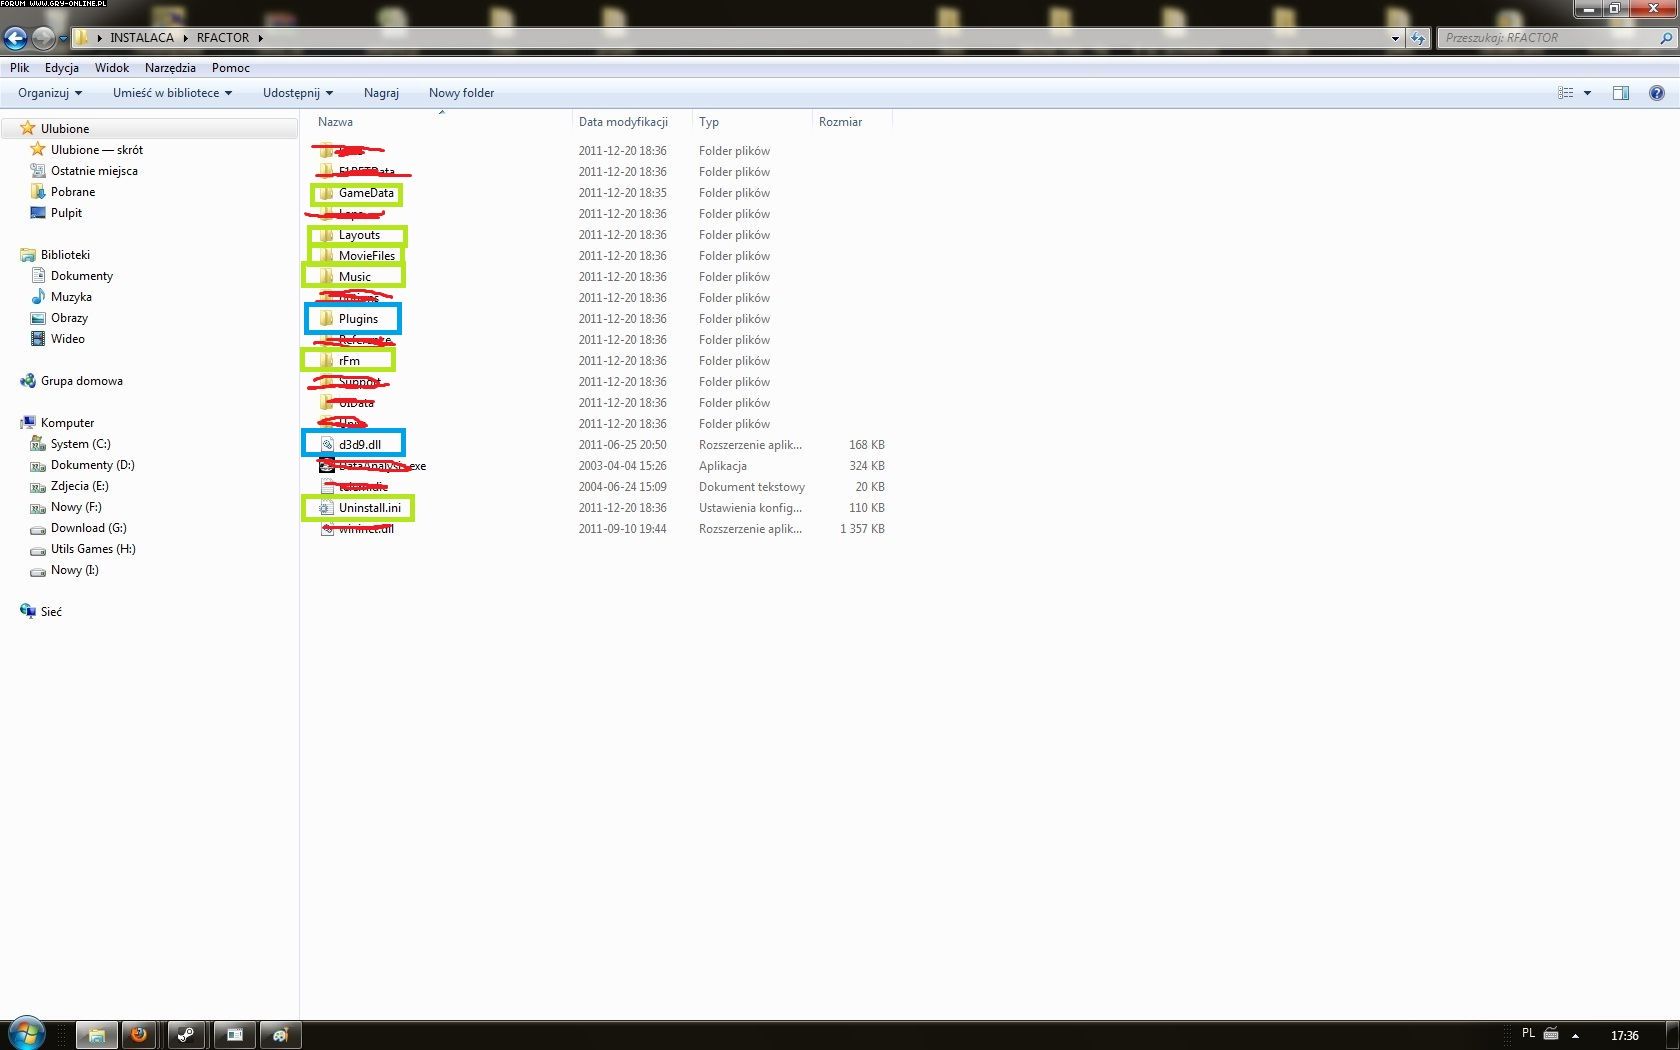This screenshot has width=1680, height=1050.
Task: Select the Plugins folder
Action: point(358,319)
